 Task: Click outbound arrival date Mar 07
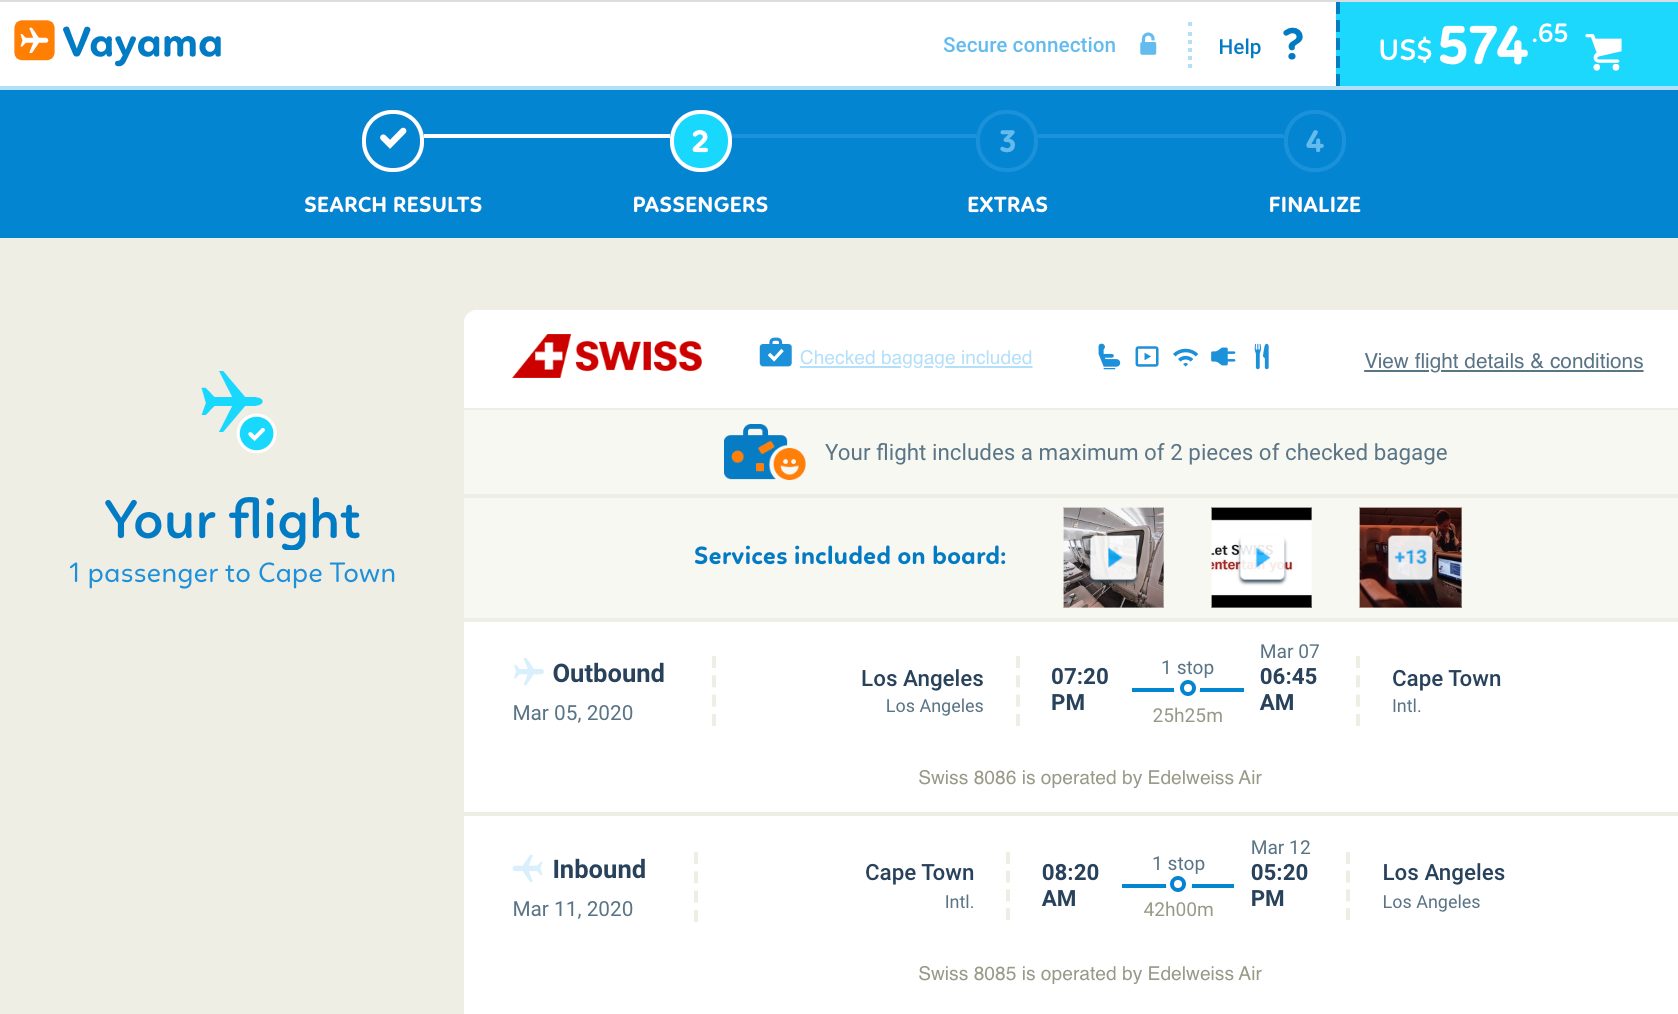tap(1290, 651)
